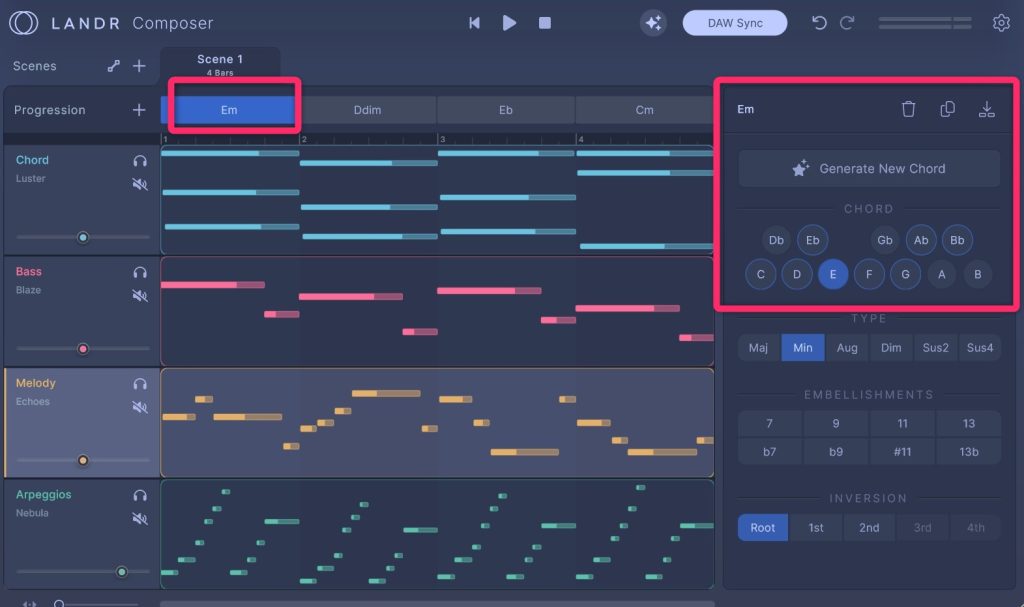Click Generate New Chord button

[x=869, y=169]
